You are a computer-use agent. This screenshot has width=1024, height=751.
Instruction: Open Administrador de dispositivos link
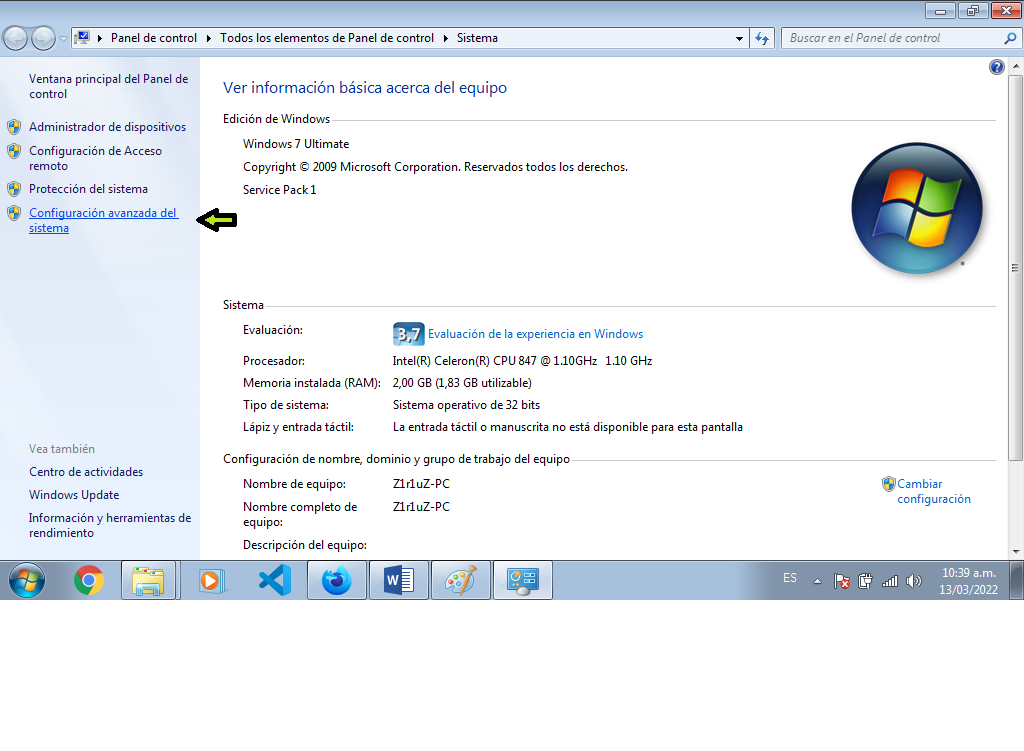tap(107, 127)
